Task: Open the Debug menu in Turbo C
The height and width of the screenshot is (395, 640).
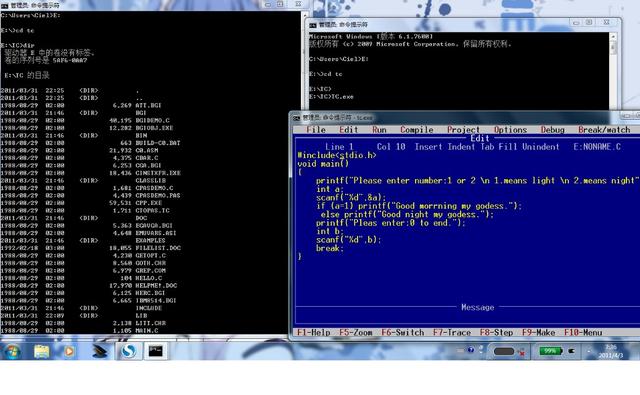Action: tap(553, 130)
